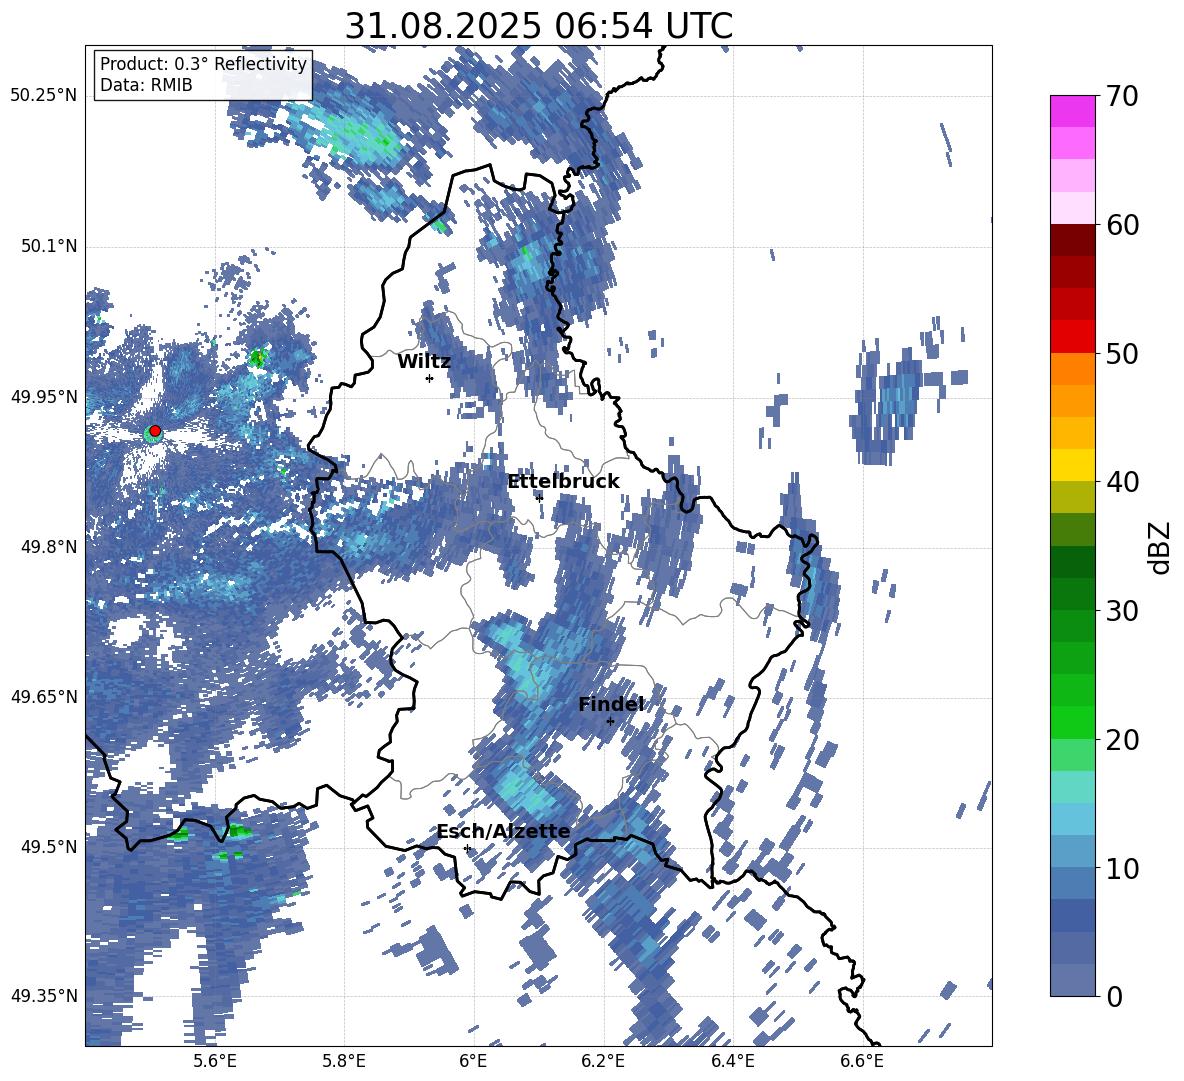The height and width of the screenshot is (1081, 1184).
Task: Click the 50.1°N latitude label
Action: (49, 247)
